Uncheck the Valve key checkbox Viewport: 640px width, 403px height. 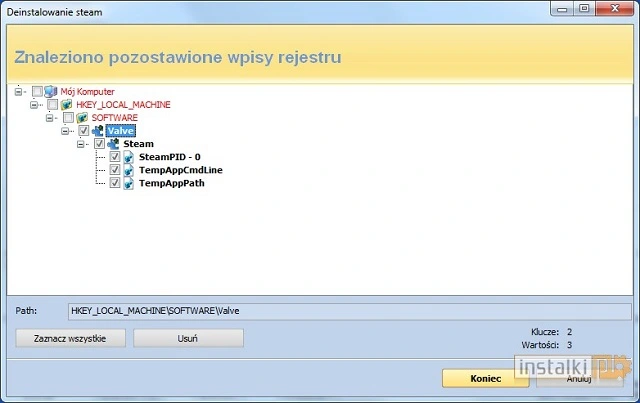coord(84,131)
